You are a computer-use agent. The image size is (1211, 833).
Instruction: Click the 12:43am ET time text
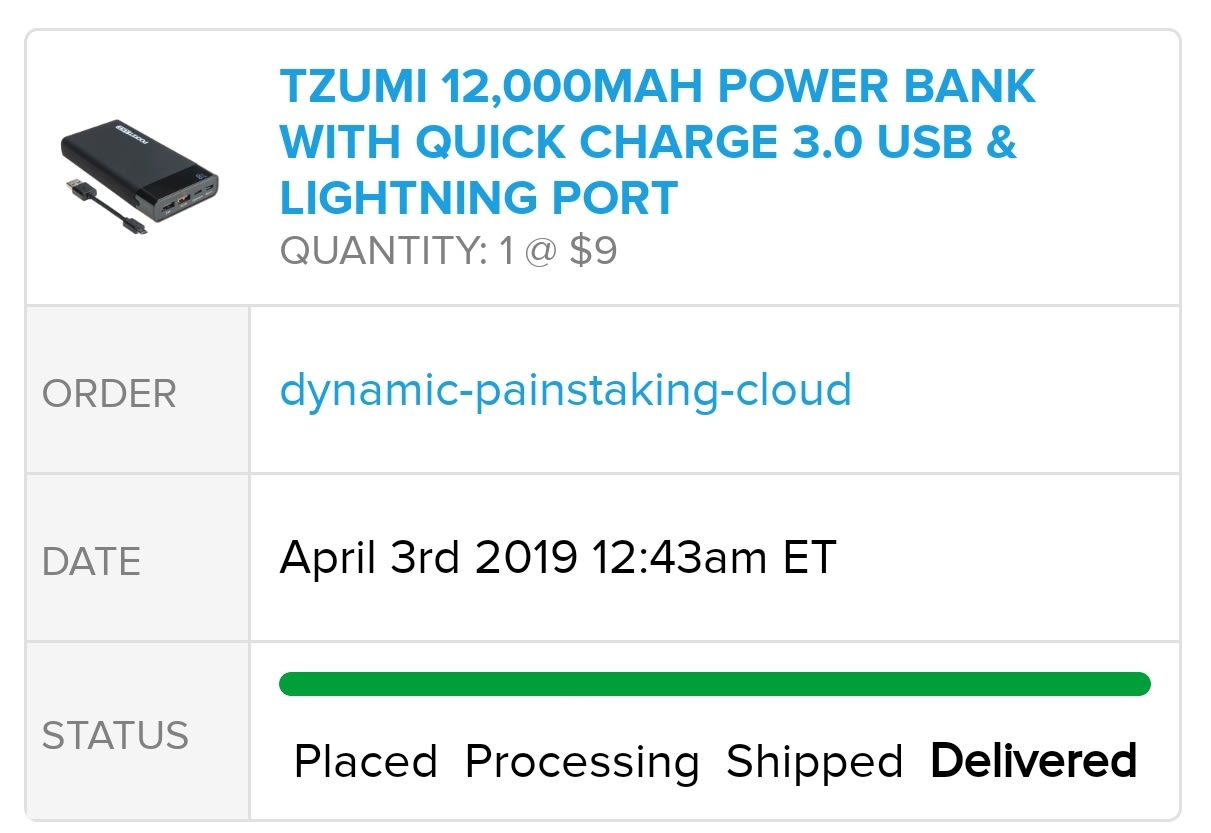(x=714, y=557)
